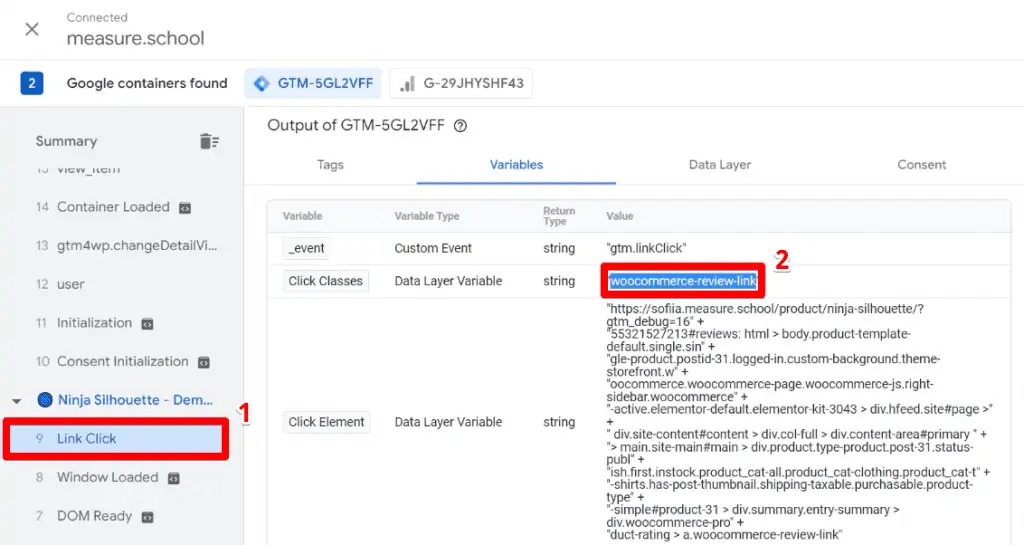Open the Tags tab
The width and height of the screenshot is (1024, 545).
click(x=330, y=164)
